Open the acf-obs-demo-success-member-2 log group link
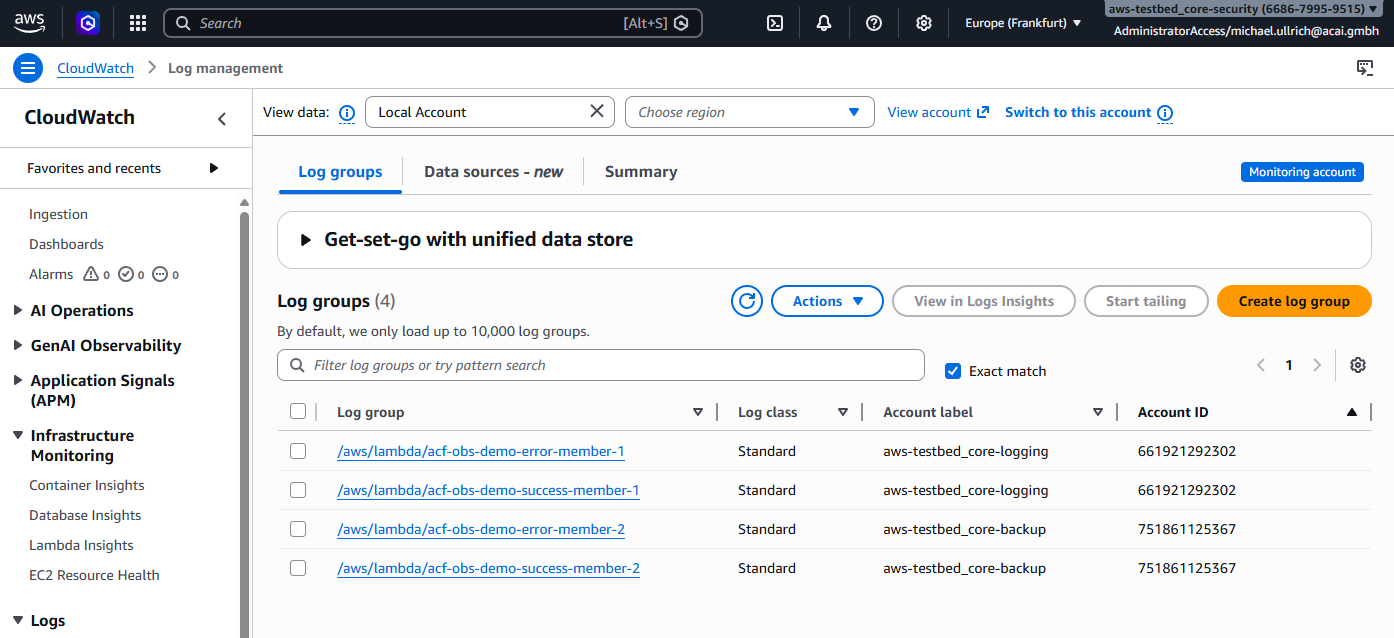Image resolution: width=1394 pixels, height=638 pixels. (488, 568)
